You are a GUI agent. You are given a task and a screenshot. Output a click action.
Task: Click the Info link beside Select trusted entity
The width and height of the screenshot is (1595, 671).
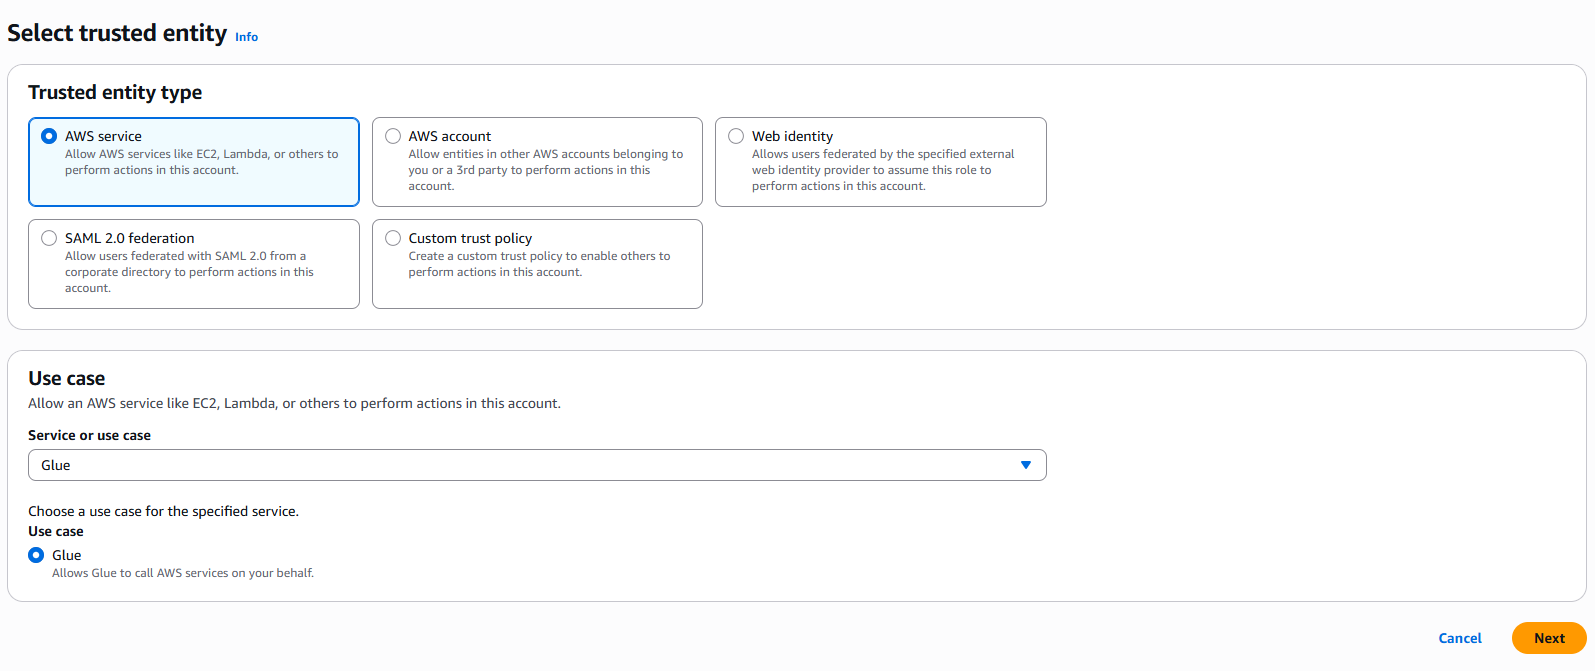tap(246, 37)
